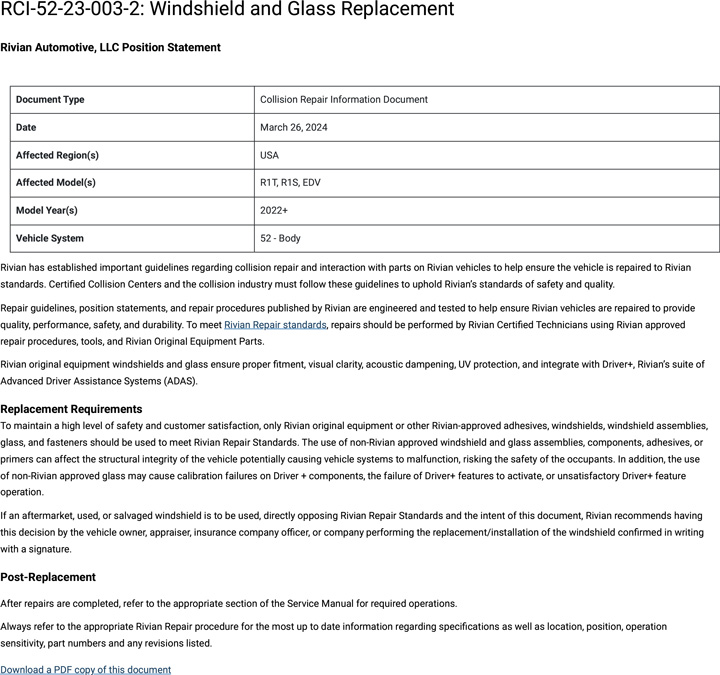
Task: Click the Affected Region(s) label
Action: point(57,155)
